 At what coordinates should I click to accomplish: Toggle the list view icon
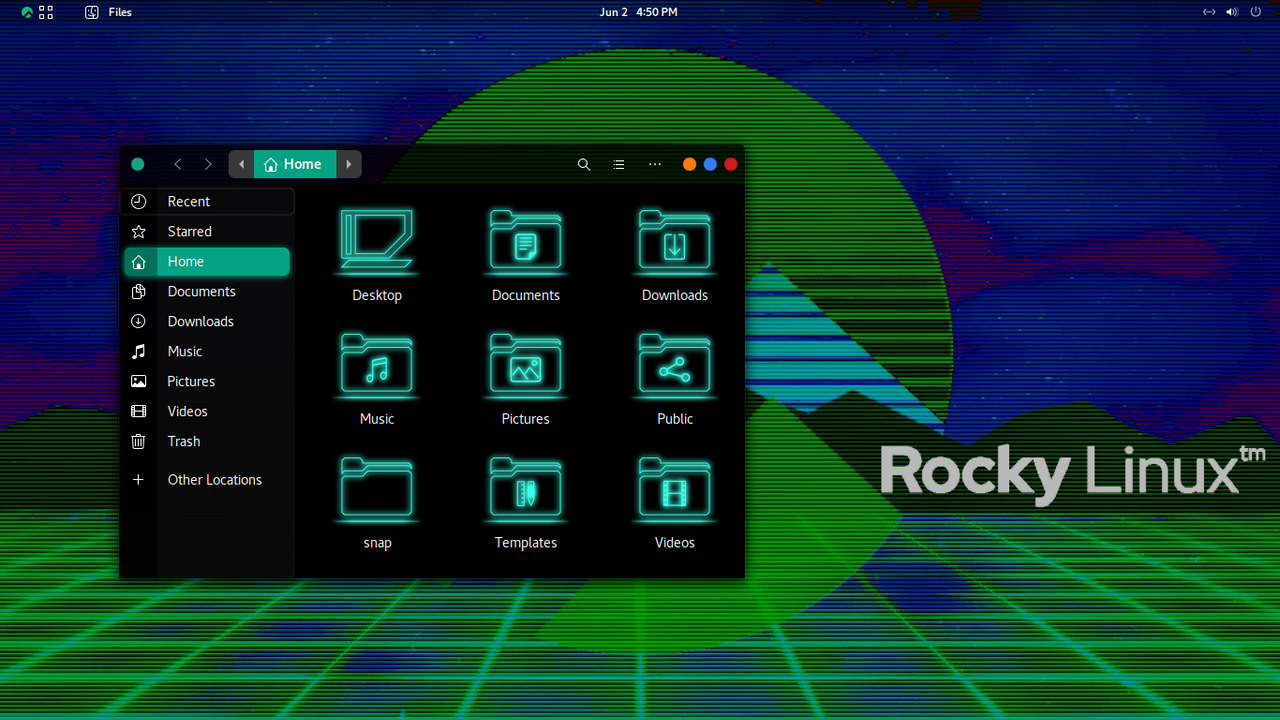[619, 164]
